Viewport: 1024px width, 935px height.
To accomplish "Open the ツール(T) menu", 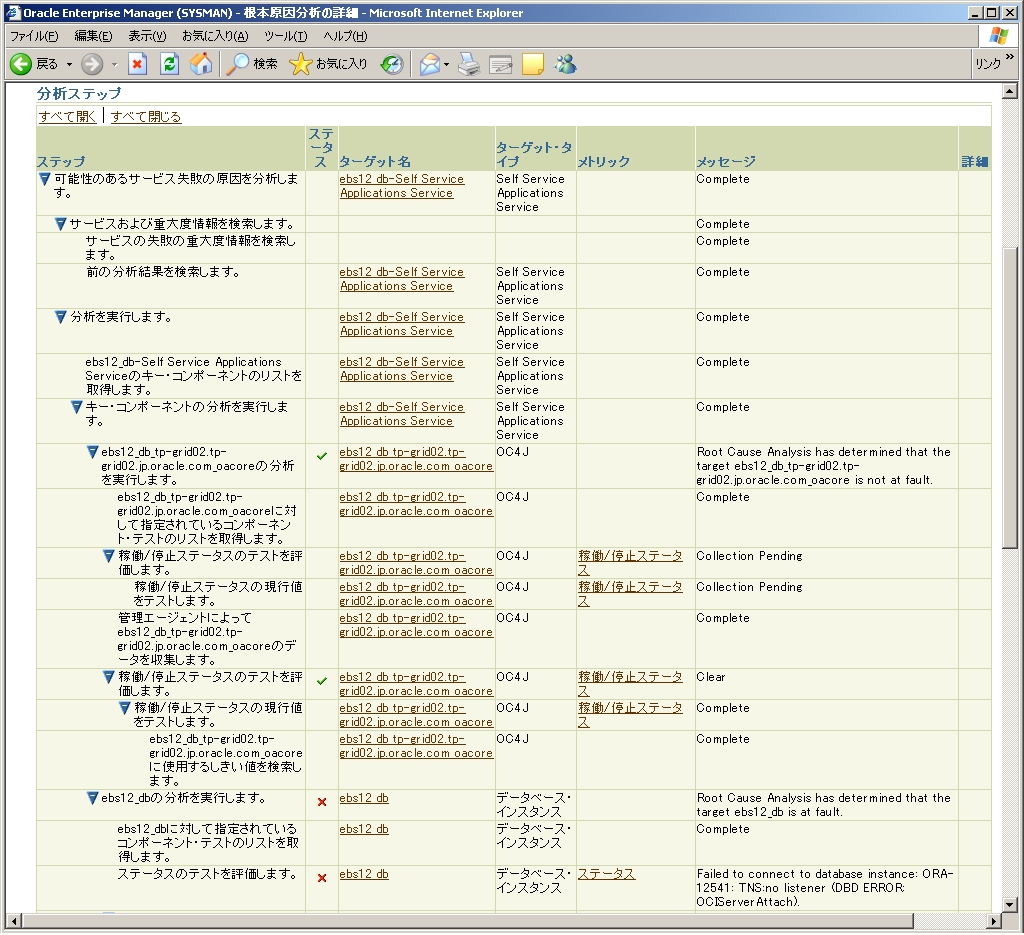I will 285,36.
